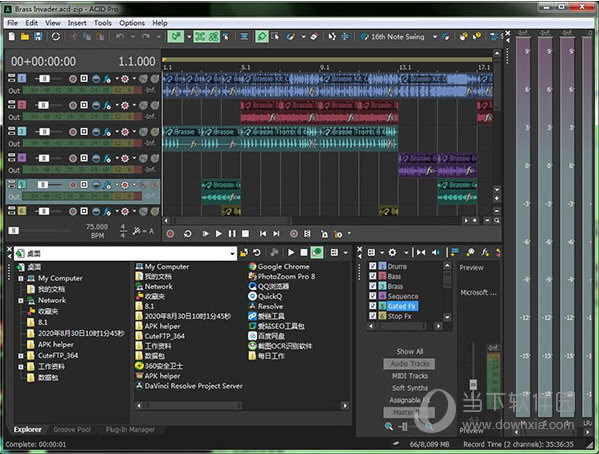Refresh the Explorer file list
Screen dimensions: 599x454
tap(257, 253)
